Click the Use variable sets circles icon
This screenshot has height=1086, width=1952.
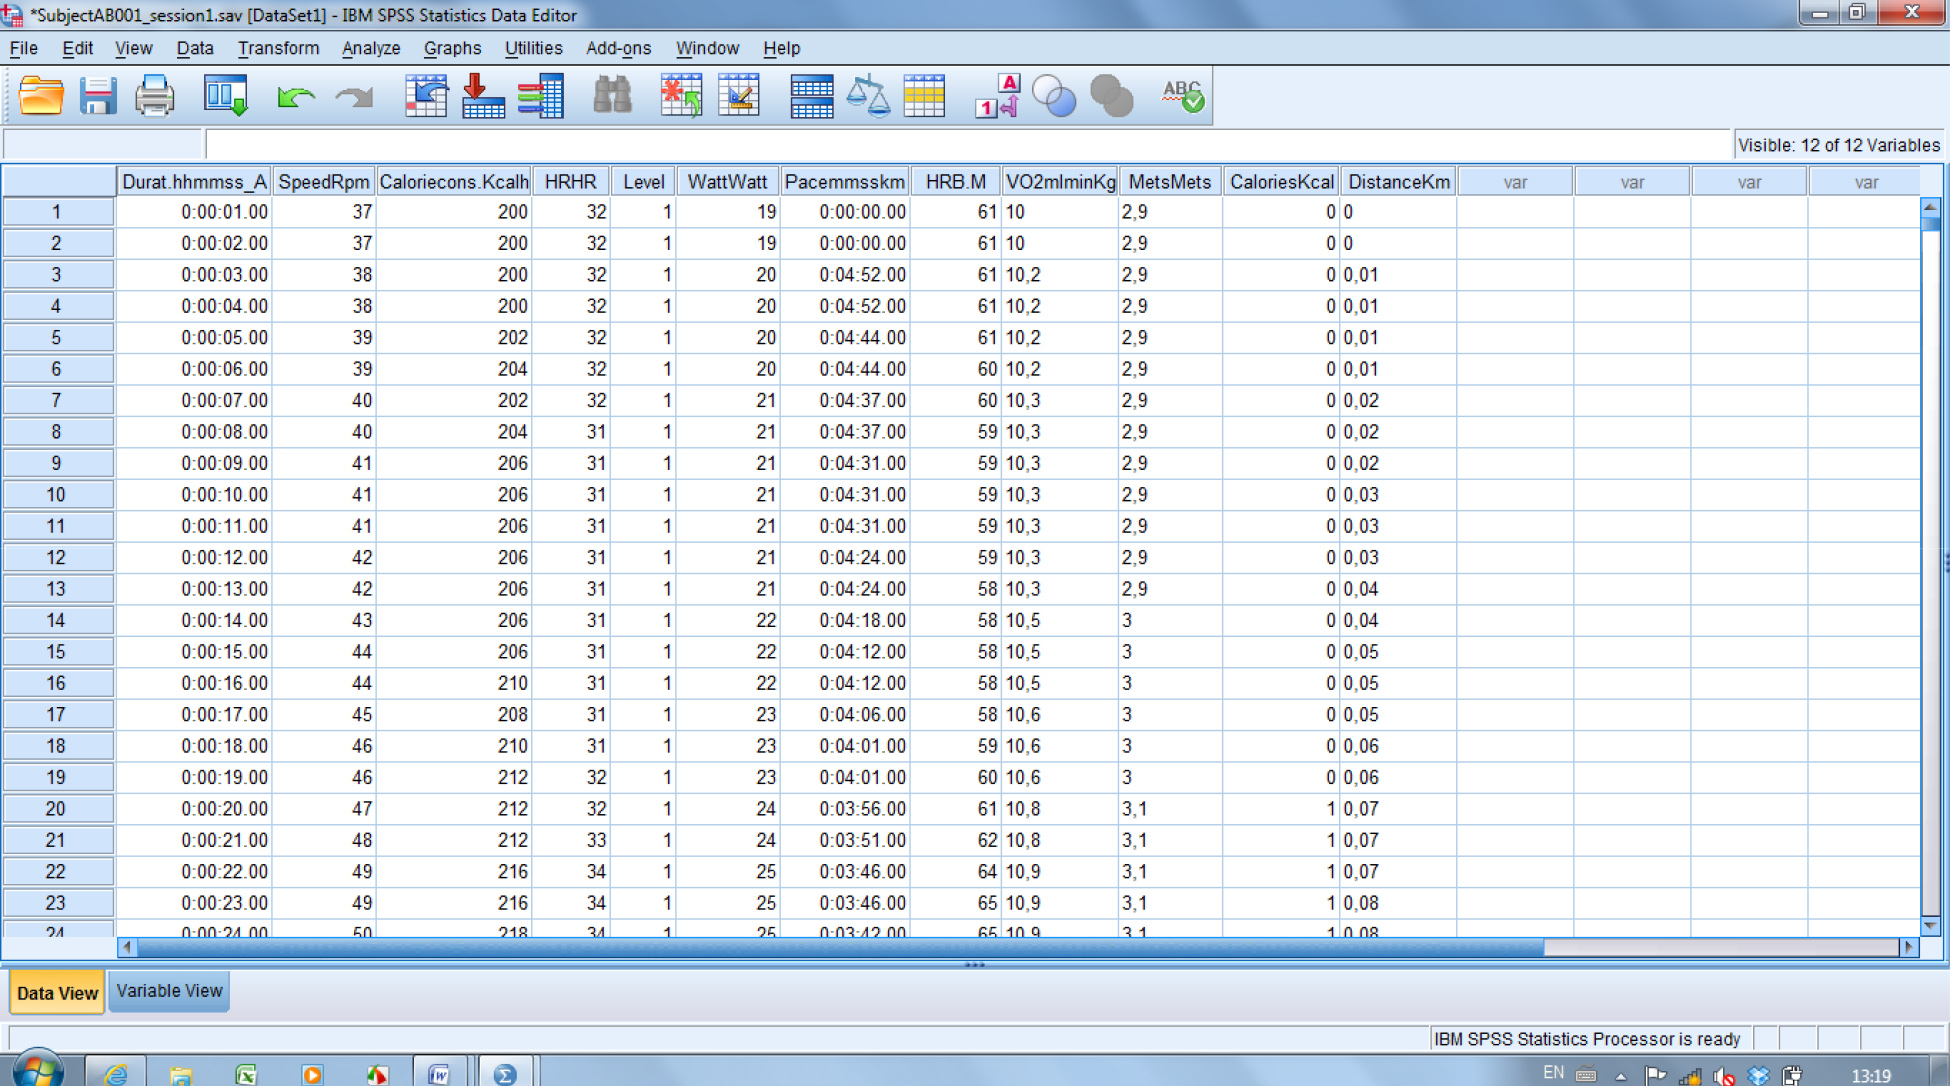pyautogui.click(x=1054, y=96)
